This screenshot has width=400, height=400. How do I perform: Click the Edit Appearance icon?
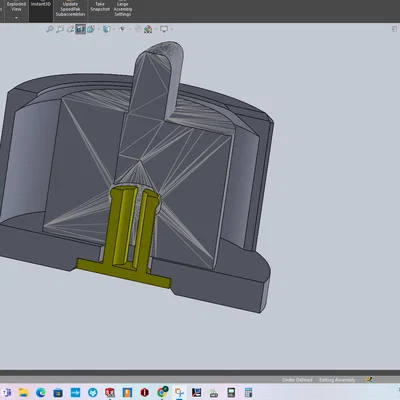138,29
